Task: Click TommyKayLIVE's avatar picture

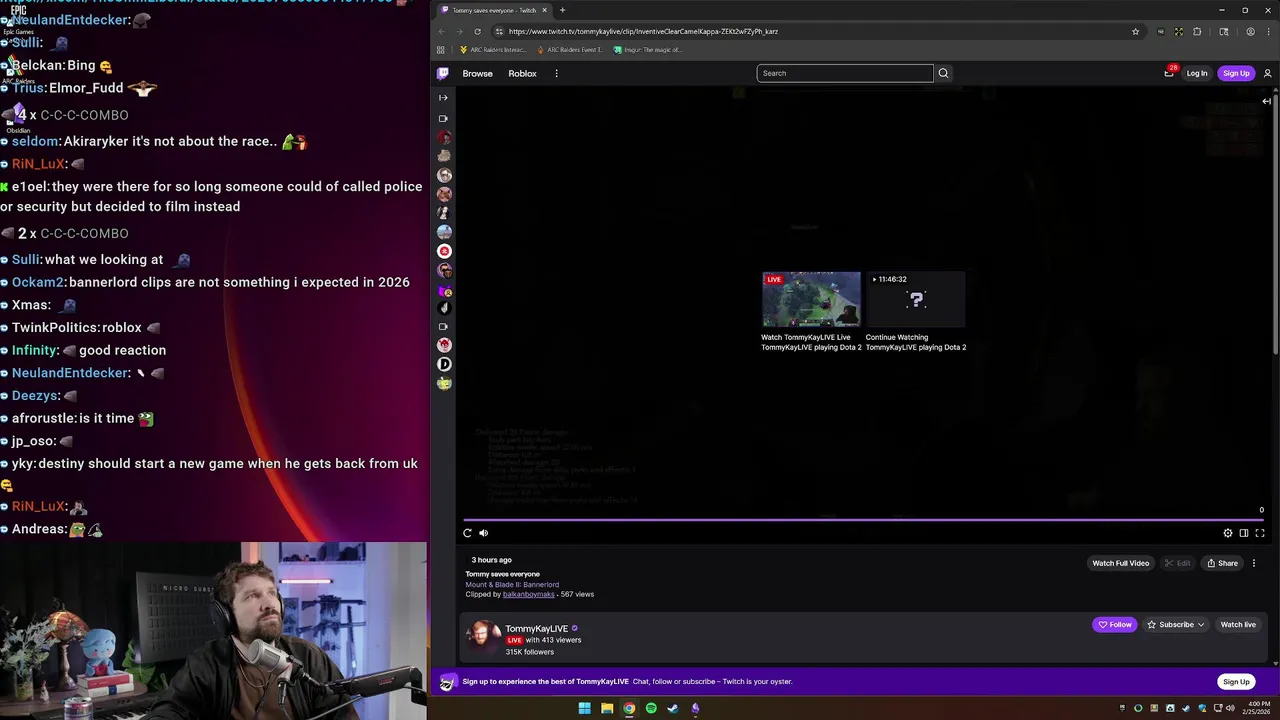Action: pyautogui.click(x=483, y=638)
